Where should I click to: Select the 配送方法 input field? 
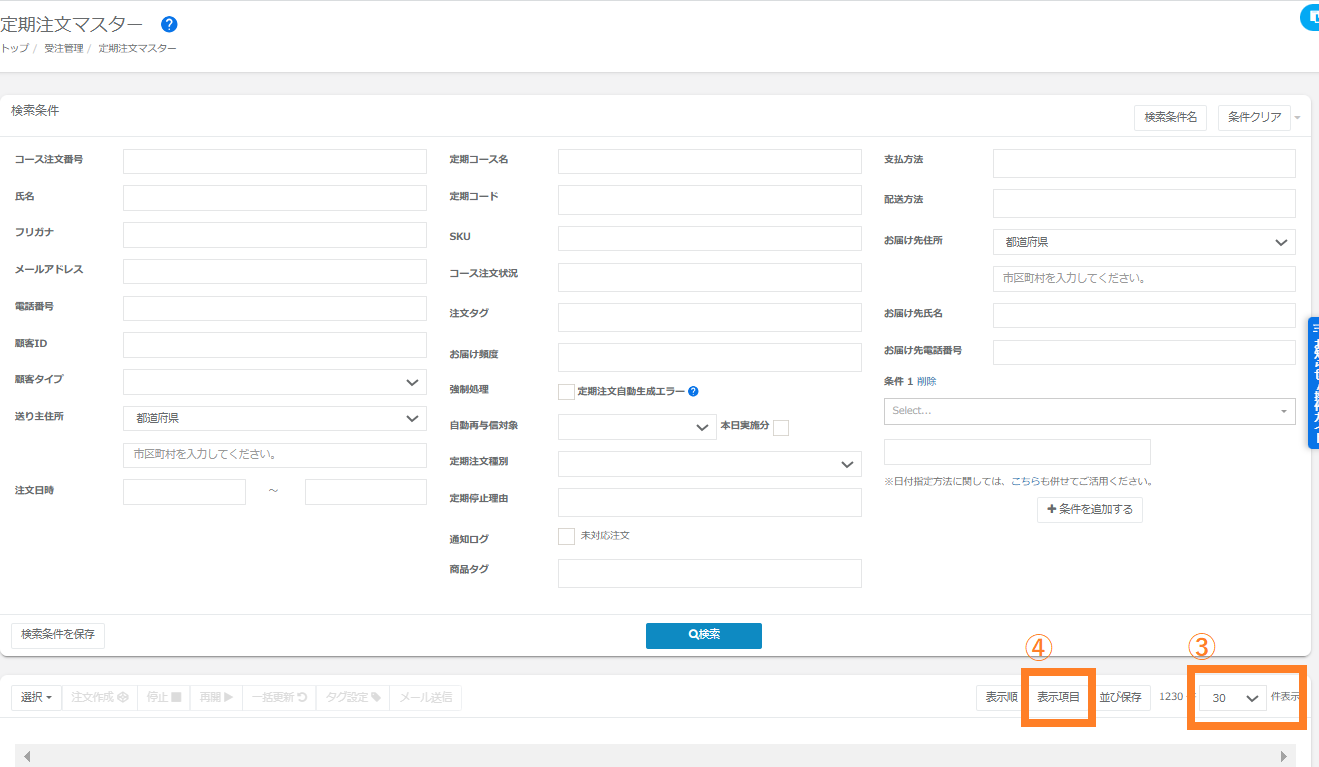[1144, 204]
